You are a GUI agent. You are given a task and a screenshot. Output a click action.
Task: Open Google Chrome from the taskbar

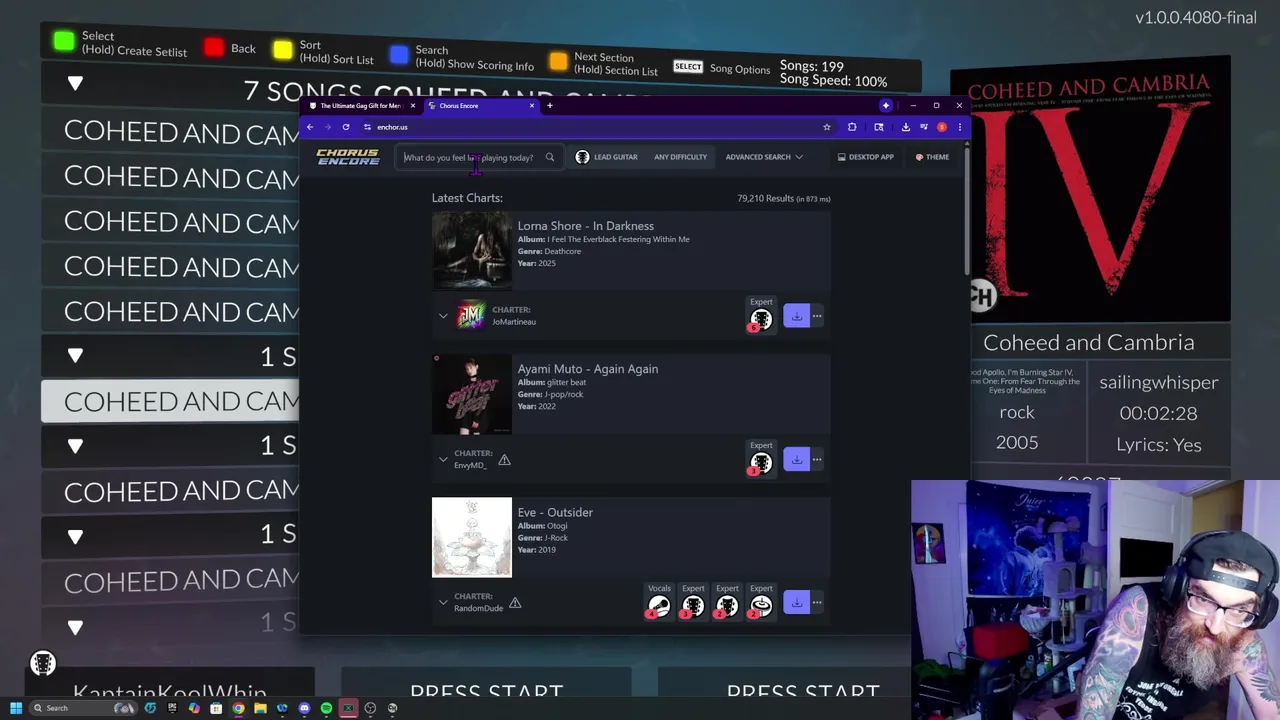pos(238,708)
